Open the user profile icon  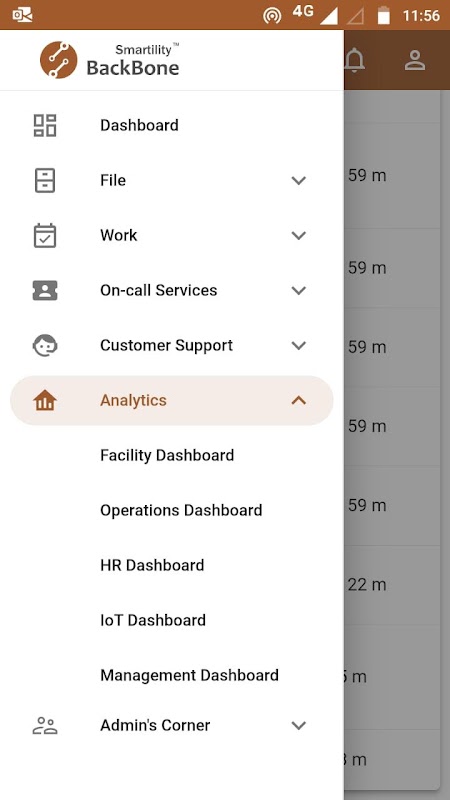pyautogui.click(x=415, y=60)
